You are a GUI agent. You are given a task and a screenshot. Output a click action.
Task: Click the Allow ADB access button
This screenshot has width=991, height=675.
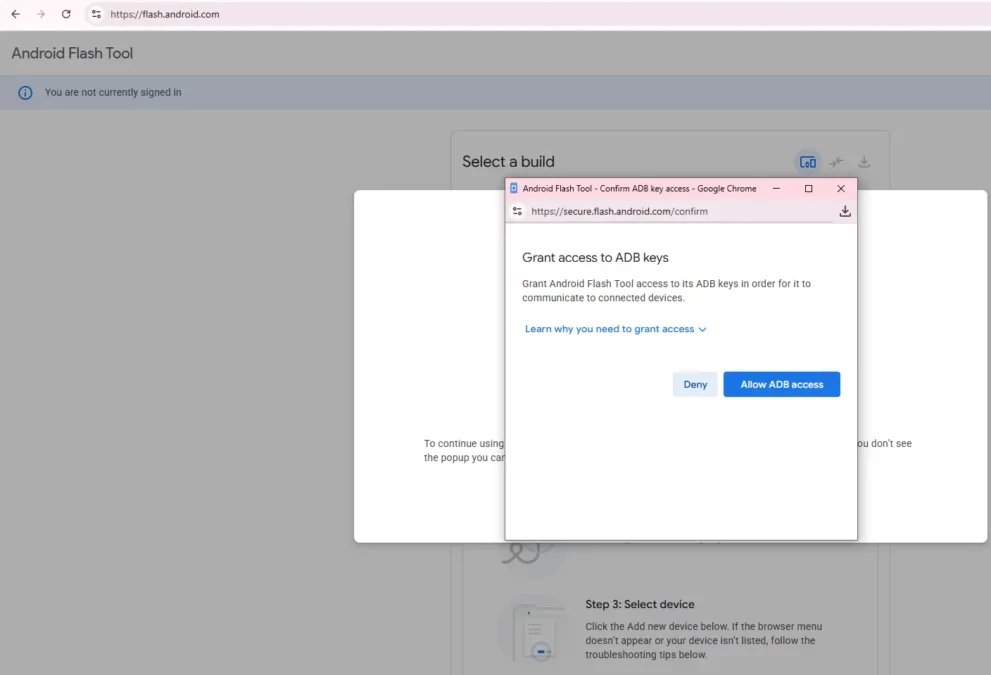click(781, 385)
